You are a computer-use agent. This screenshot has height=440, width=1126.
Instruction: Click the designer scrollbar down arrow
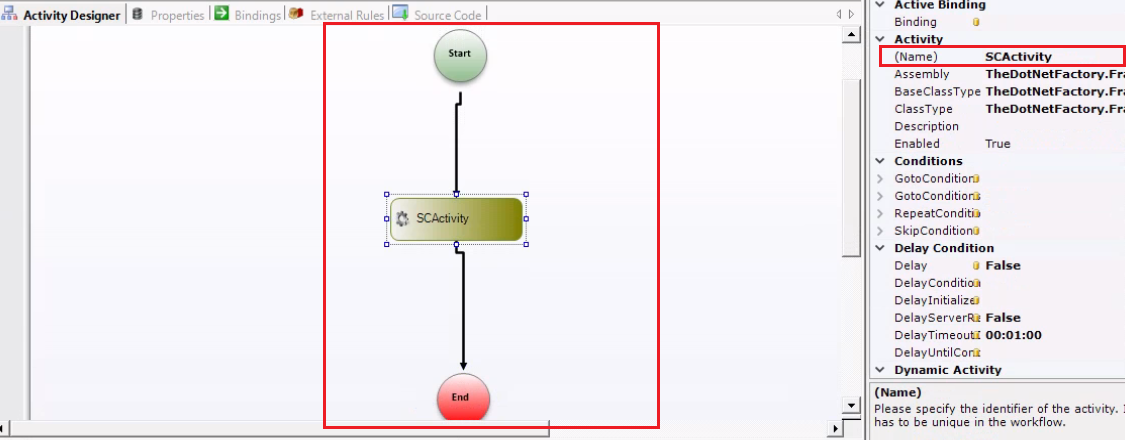click(x=851, y=406)
